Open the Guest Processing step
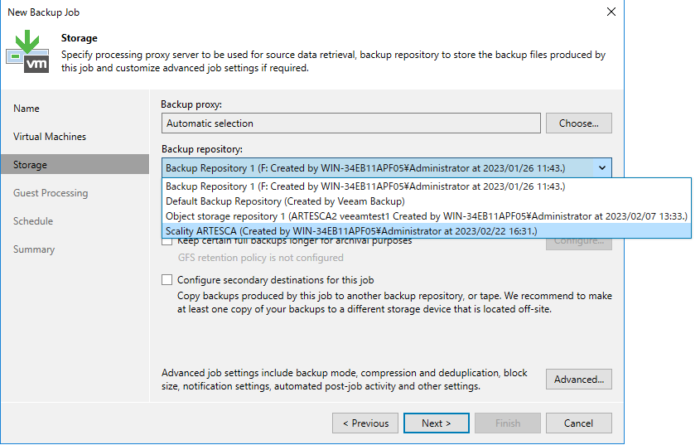Screen dimensions: 700x445 click(x=51, y=193)
